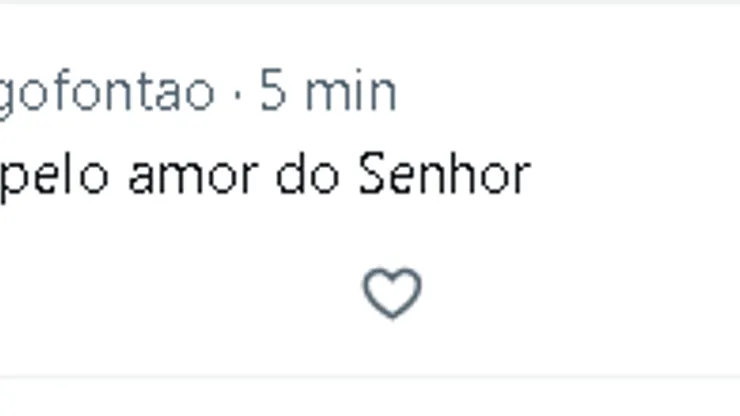740x416 pixels.
Task: Like the tweet with the heart icon
Action: [x=392, y=294]
